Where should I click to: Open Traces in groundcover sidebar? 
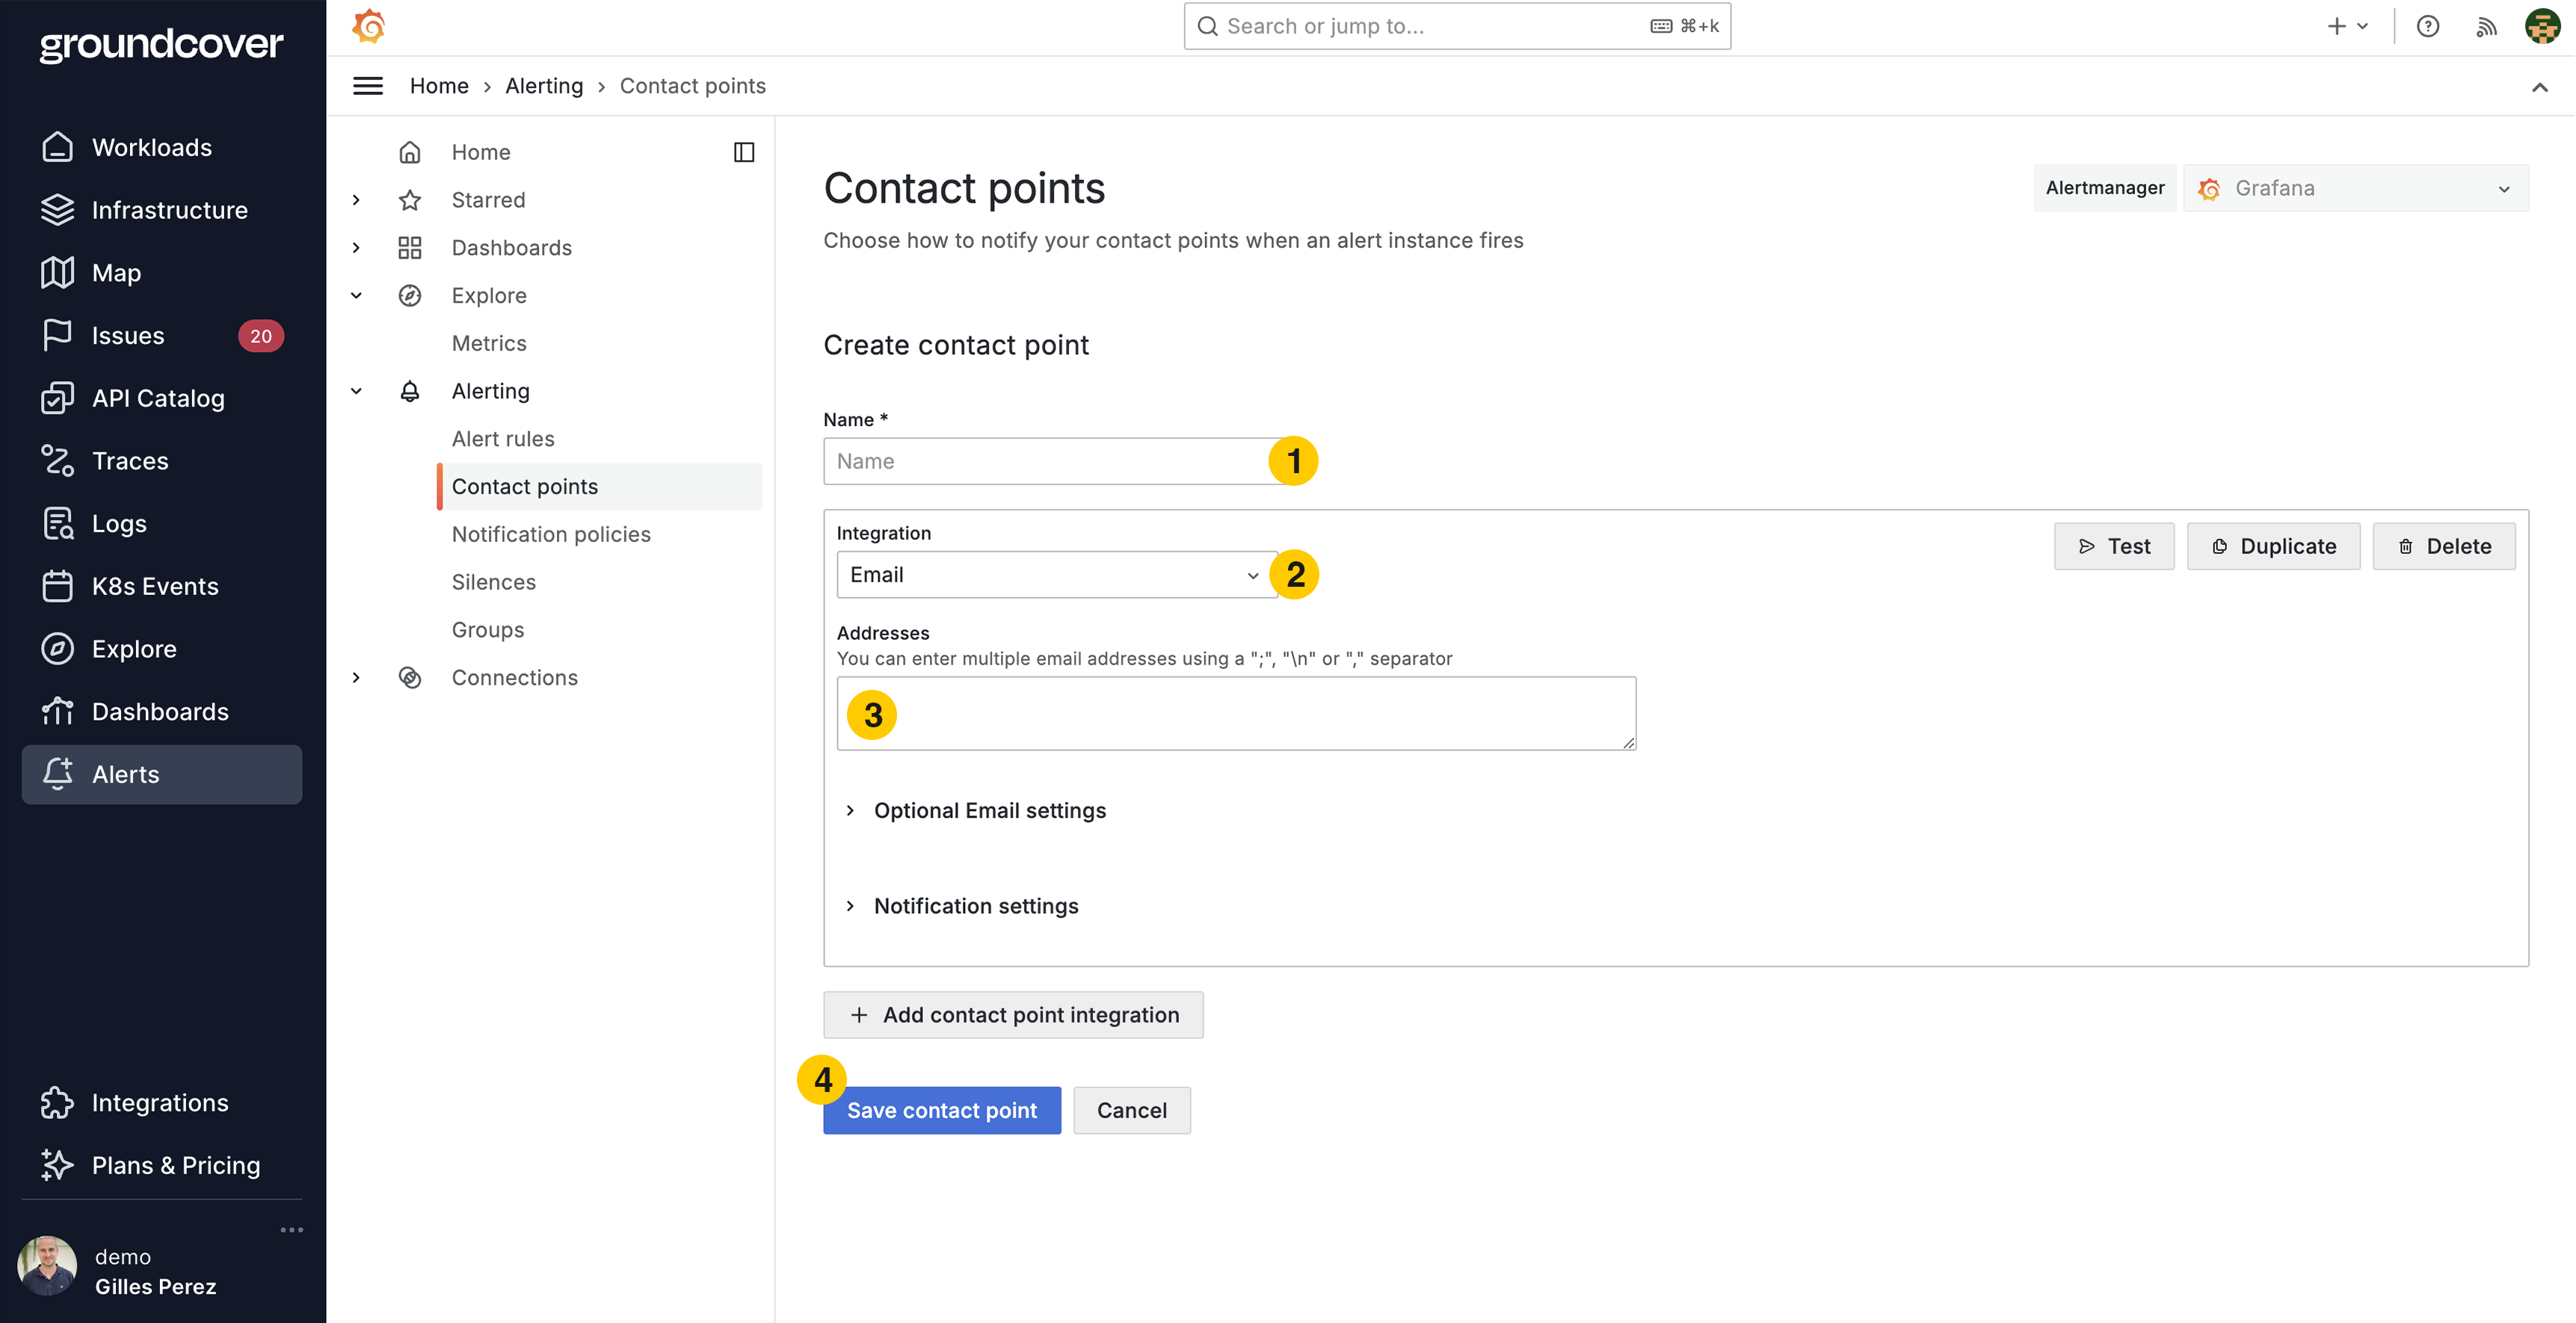(x=130, y=461)
